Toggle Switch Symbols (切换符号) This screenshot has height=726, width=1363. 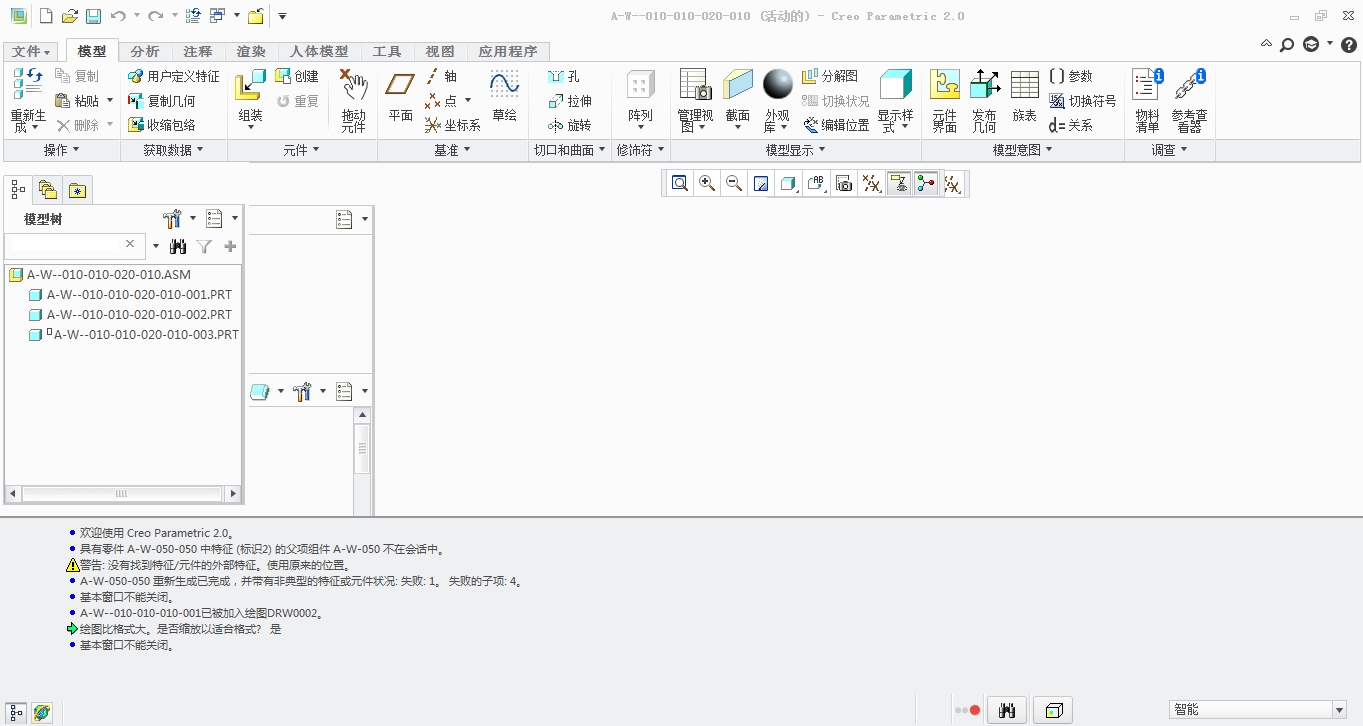pos(1083,100)
